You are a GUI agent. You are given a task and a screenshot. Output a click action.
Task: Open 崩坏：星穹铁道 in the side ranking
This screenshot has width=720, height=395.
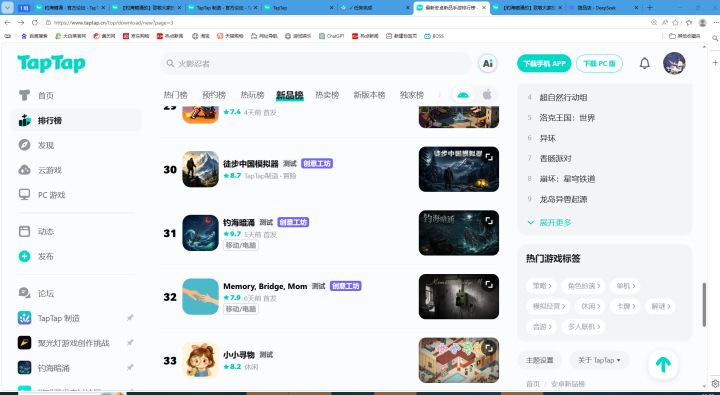[x=567, y=179]
